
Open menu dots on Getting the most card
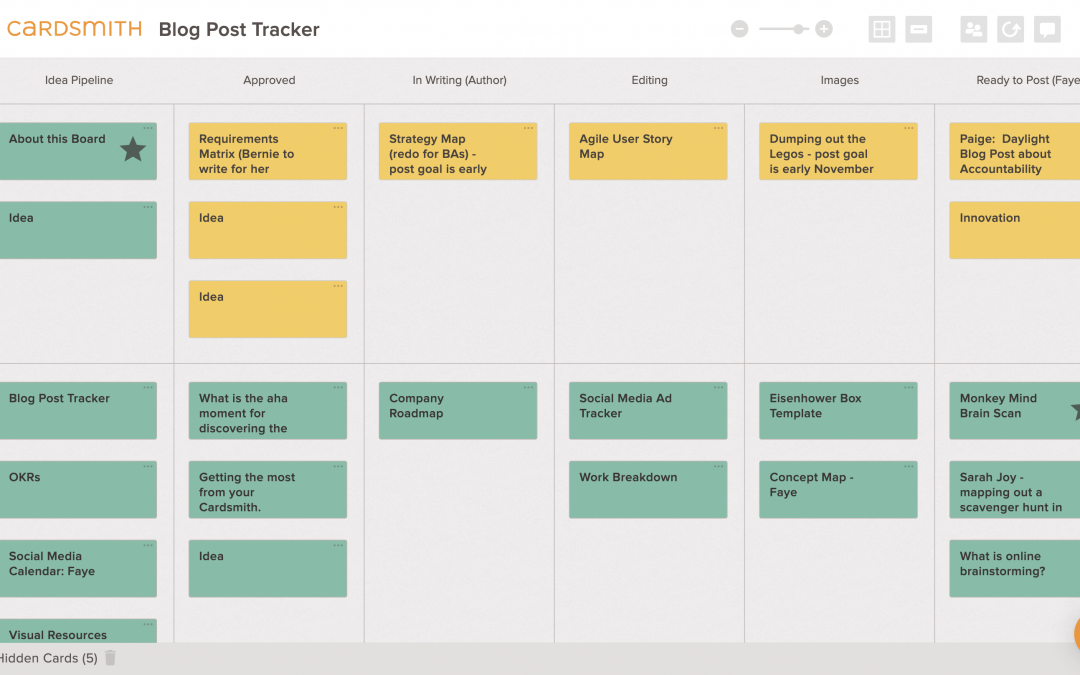click(338, 466)
